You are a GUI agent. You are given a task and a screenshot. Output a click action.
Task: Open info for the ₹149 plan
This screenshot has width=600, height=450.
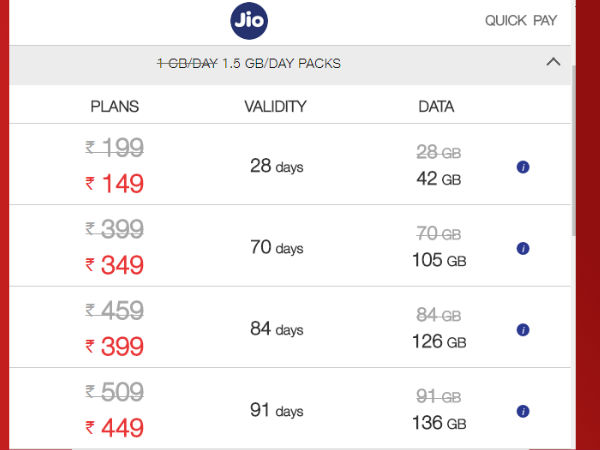523,167
